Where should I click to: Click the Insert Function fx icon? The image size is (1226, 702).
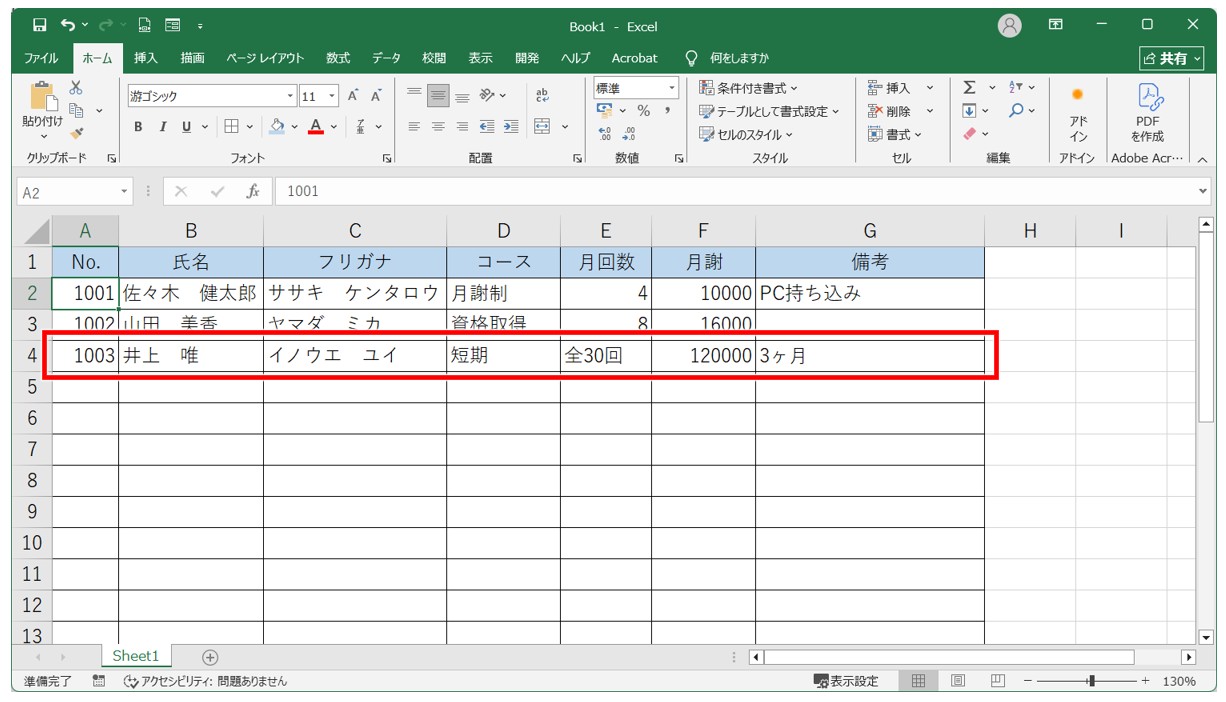(x=253, y=191)
